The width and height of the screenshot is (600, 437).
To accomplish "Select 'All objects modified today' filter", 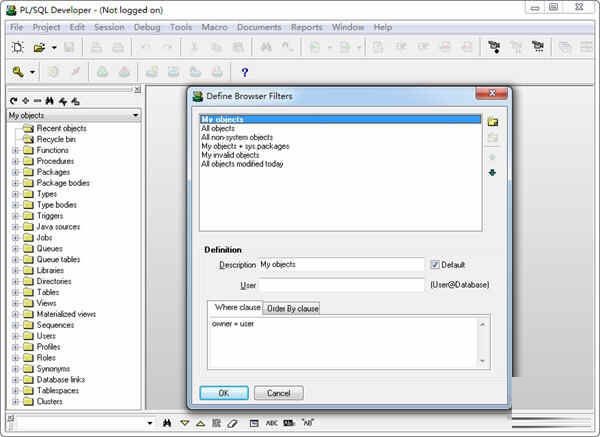I will (x=242, y=164).
